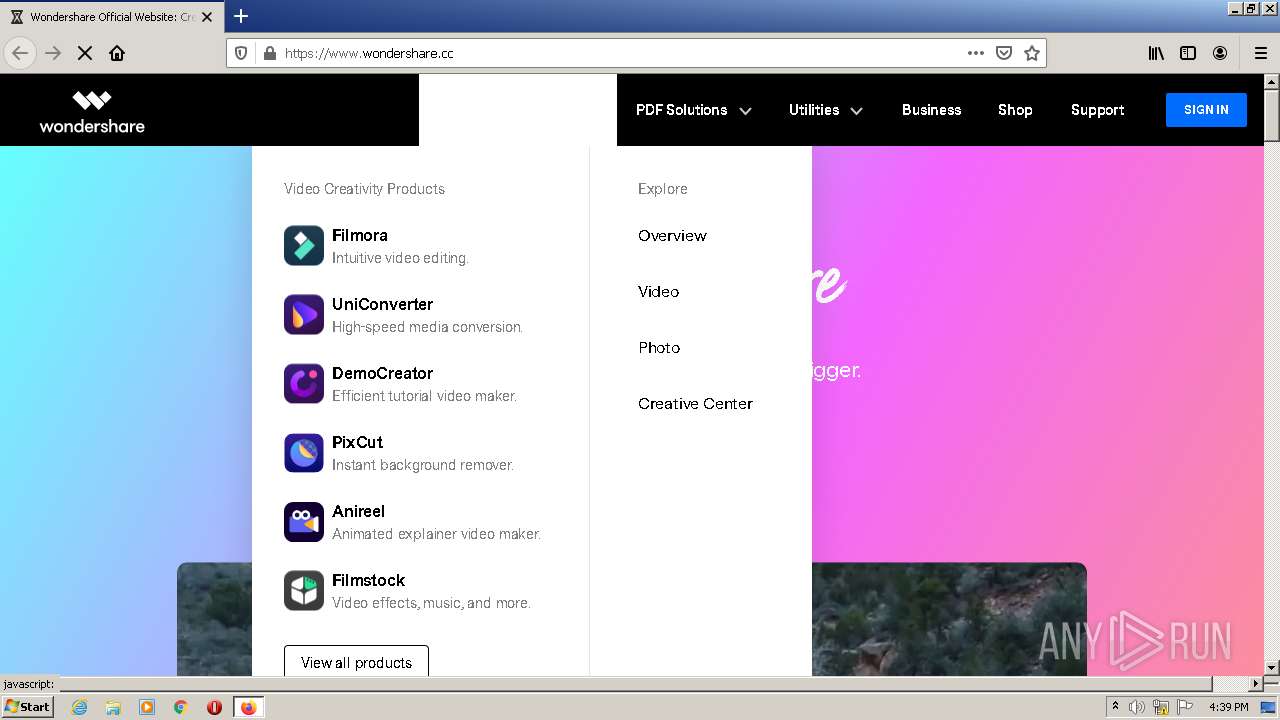This screenshot has height=720, width=1280.
Task: Open the Creative Center link
Action: (x=695, y=404)
